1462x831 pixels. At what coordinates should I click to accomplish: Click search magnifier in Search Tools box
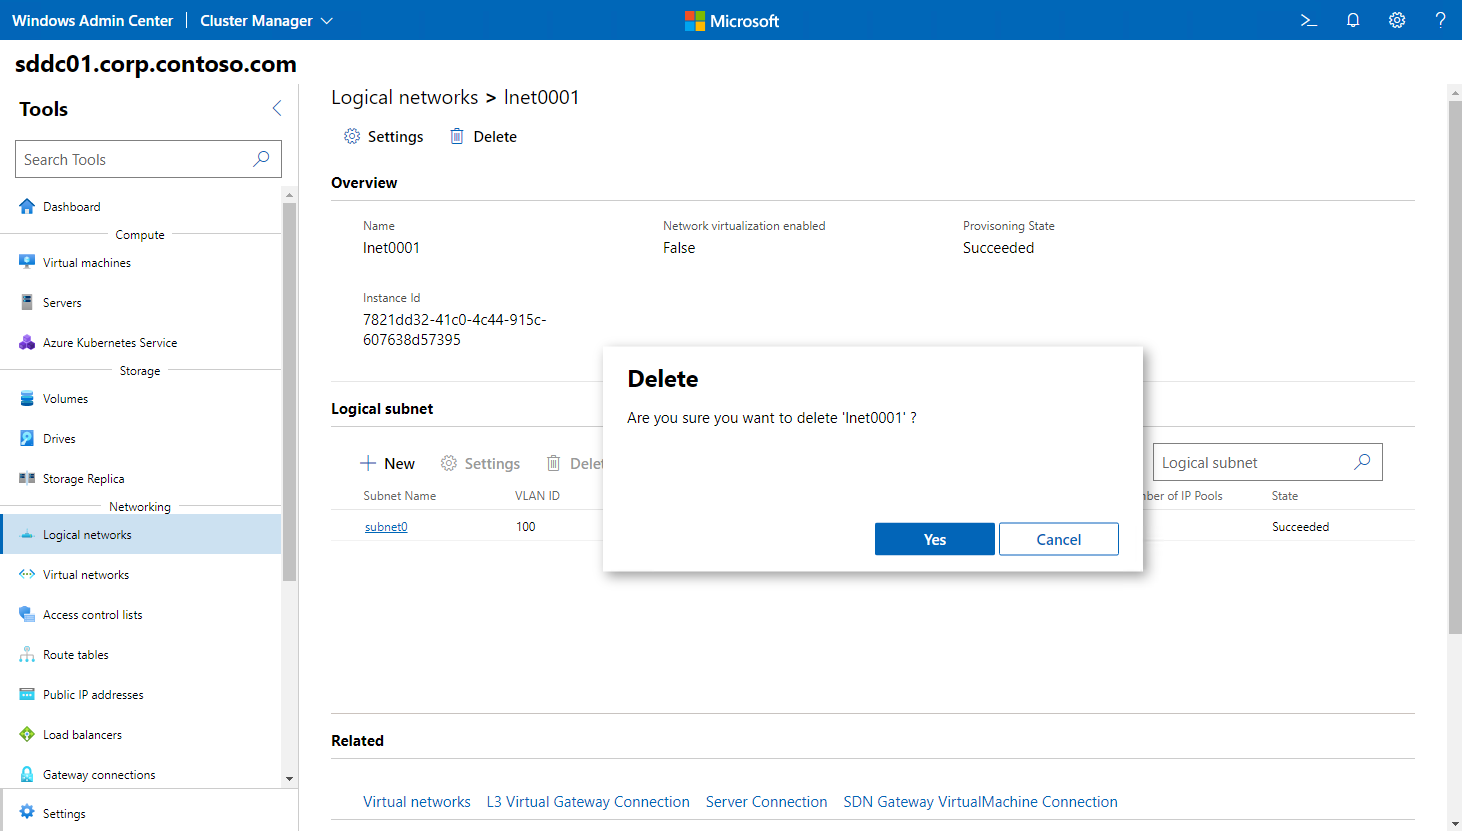(261, 159)
